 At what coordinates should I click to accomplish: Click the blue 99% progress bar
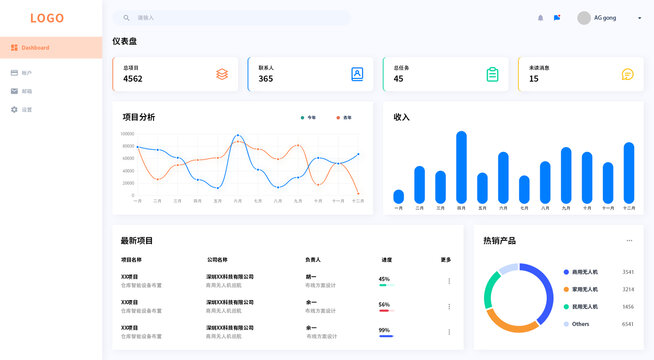pyautogui.click(x=386, y=336)
